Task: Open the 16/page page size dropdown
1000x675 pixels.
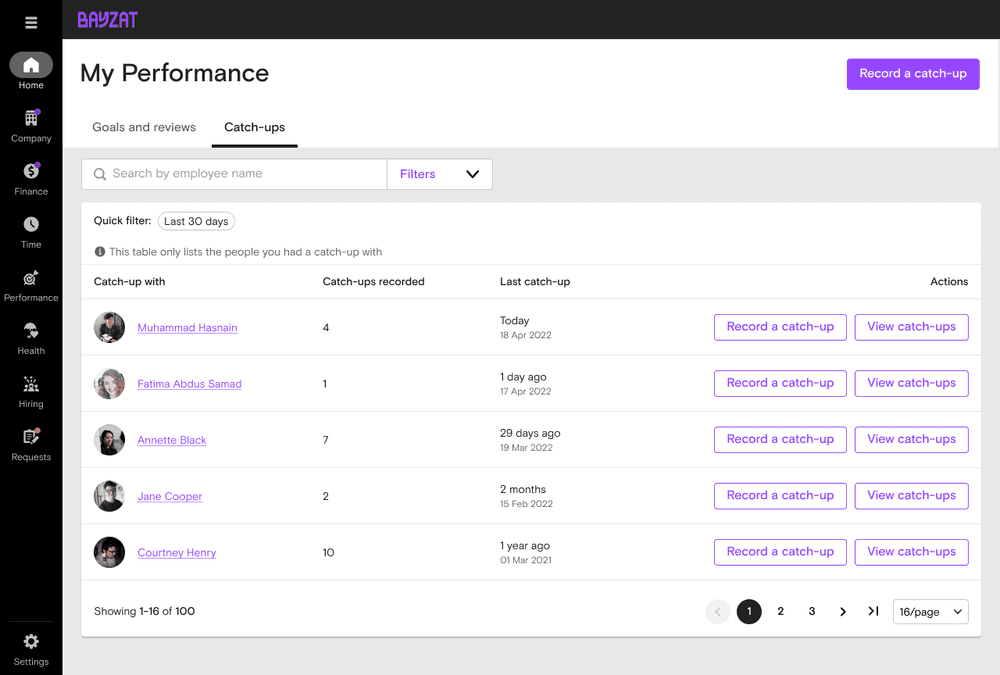Action: pos(930,611)
